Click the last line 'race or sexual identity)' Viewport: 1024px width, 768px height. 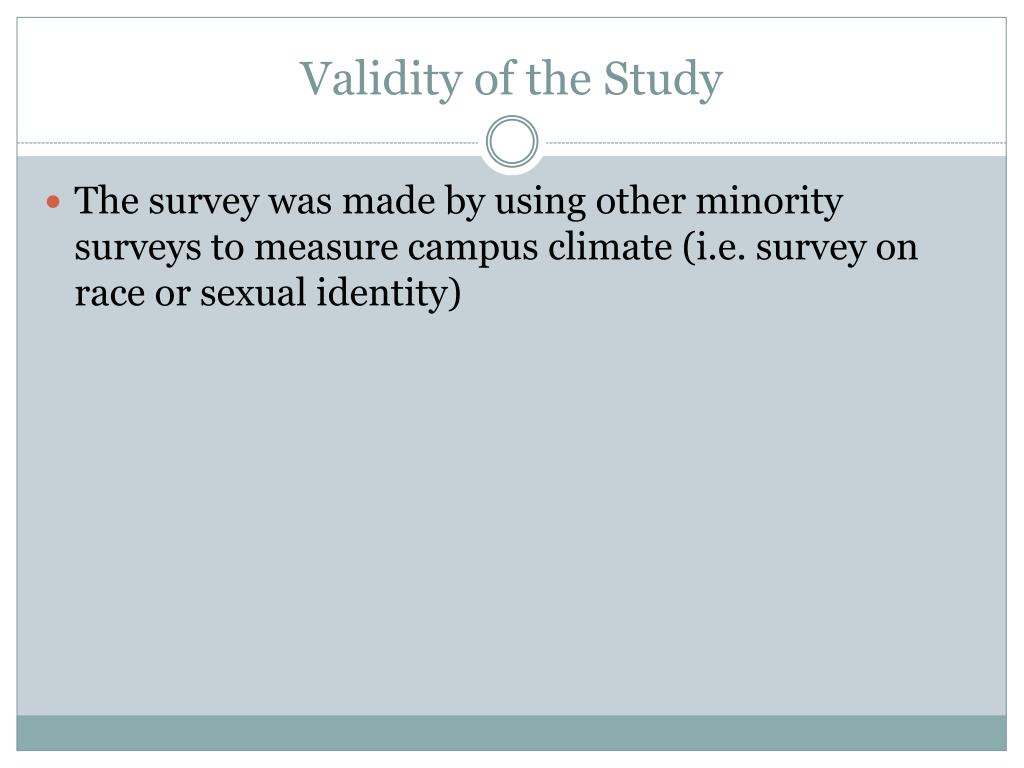268,293
